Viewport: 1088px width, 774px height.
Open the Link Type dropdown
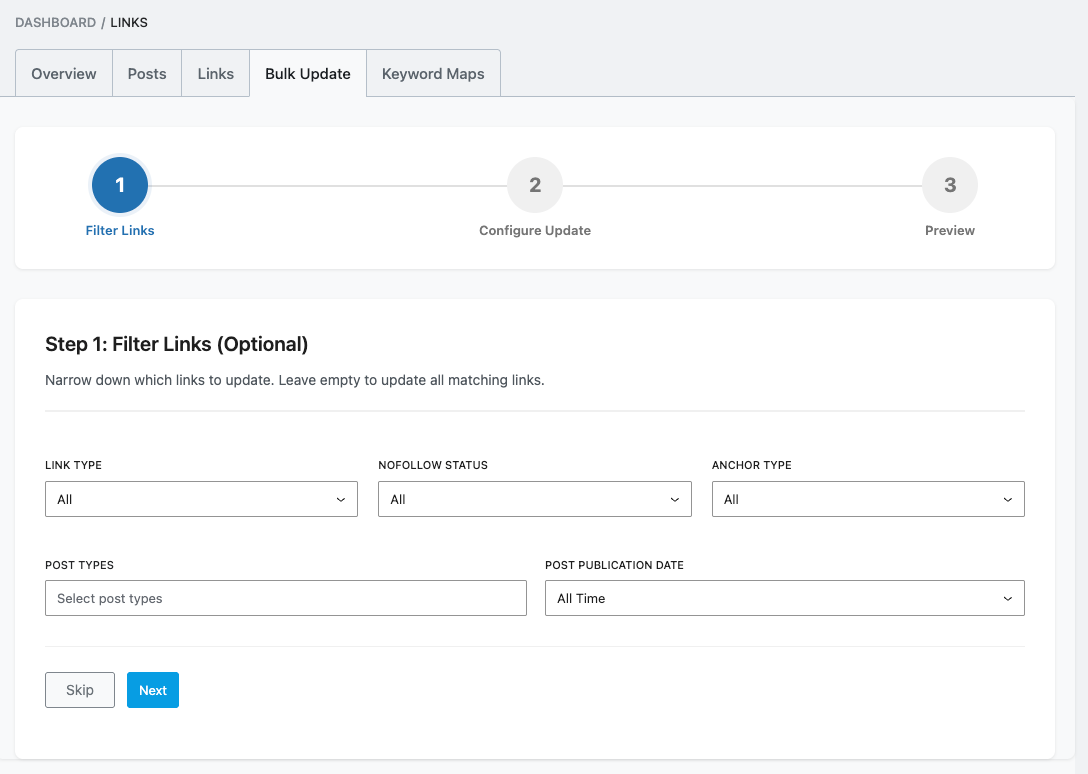[201, 498]
